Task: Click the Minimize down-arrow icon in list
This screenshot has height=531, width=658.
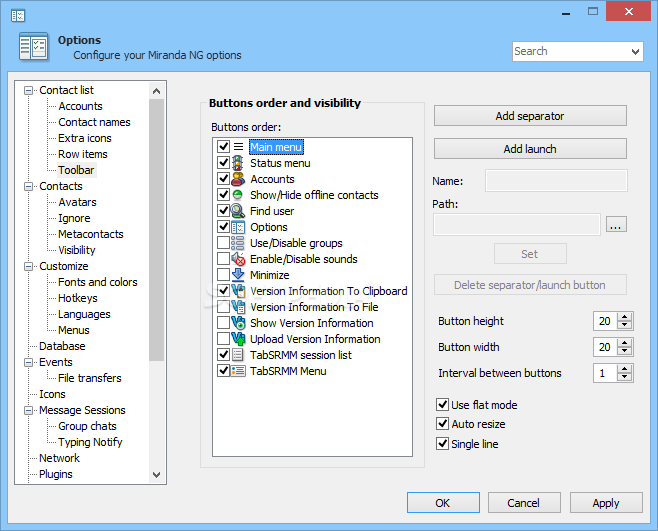Action: click(238, 275)
